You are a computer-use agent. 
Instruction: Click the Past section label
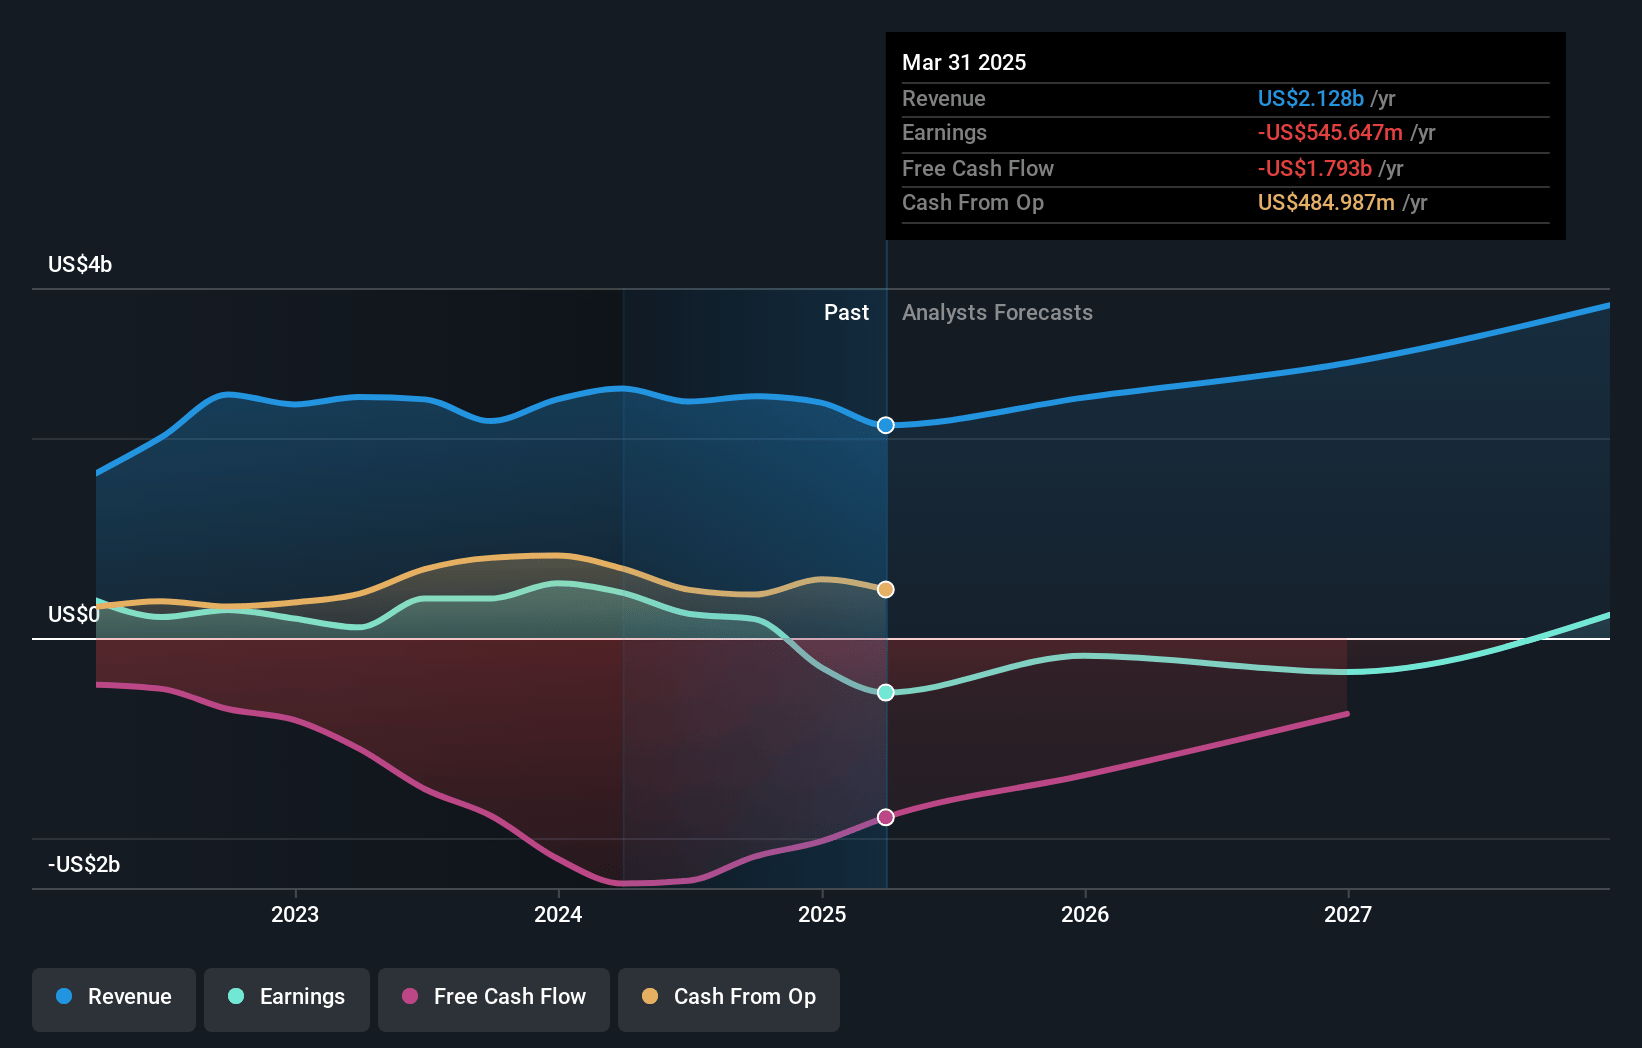click(x=846, y=312)
